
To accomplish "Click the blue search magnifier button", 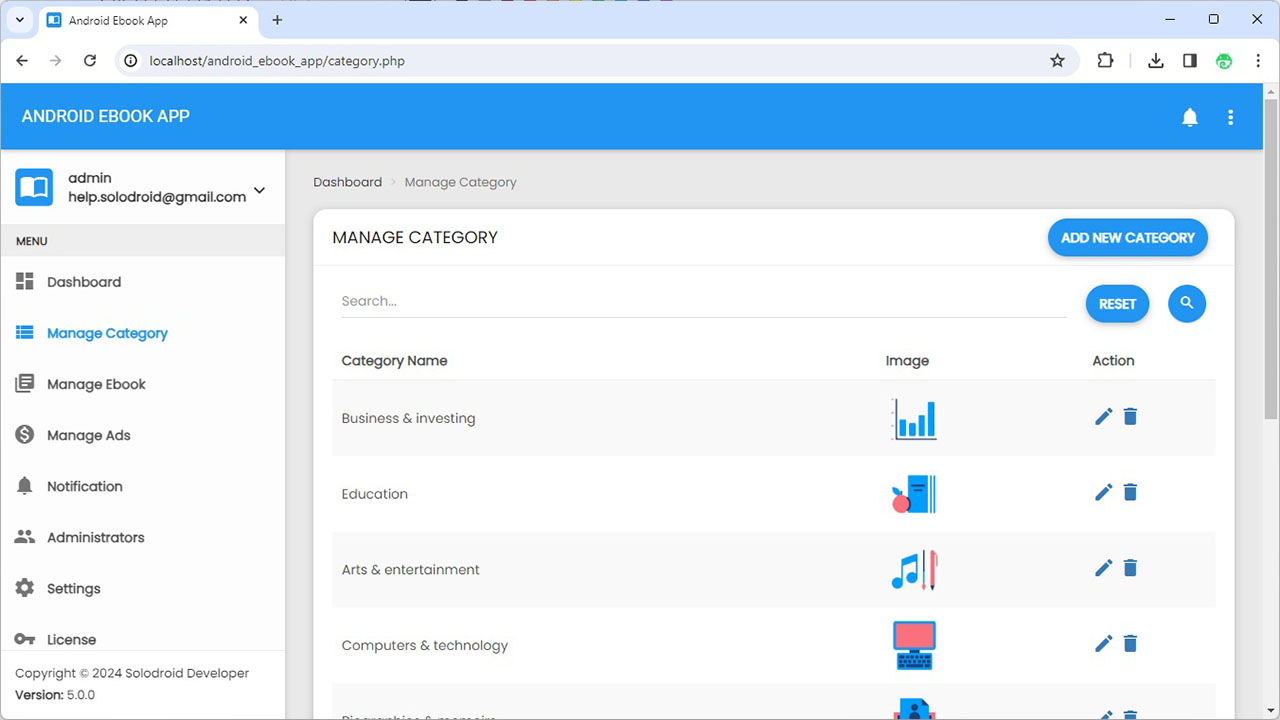I will (1187, 304).
